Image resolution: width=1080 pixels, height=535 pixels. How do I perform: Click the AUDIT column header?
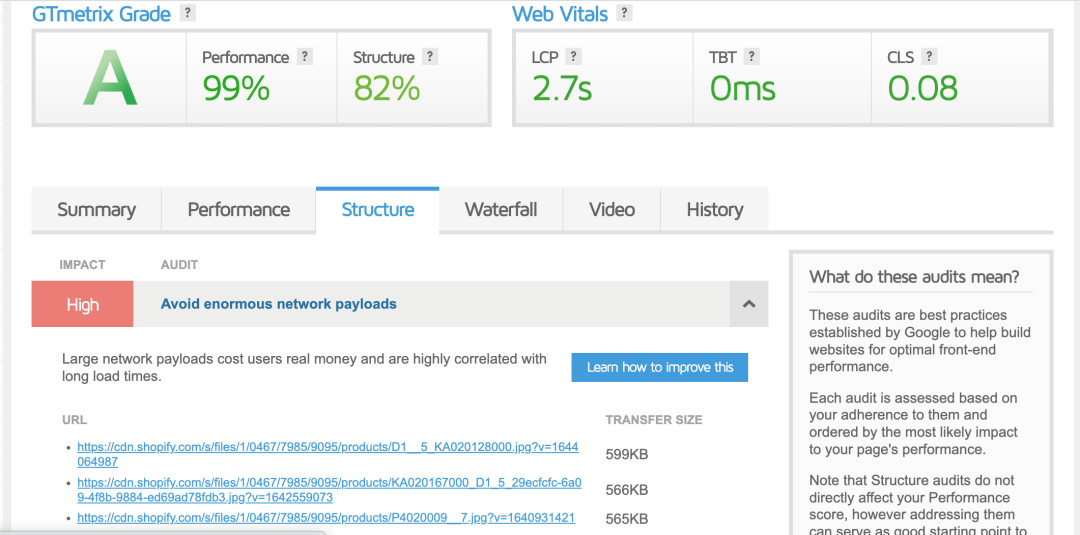179,265
